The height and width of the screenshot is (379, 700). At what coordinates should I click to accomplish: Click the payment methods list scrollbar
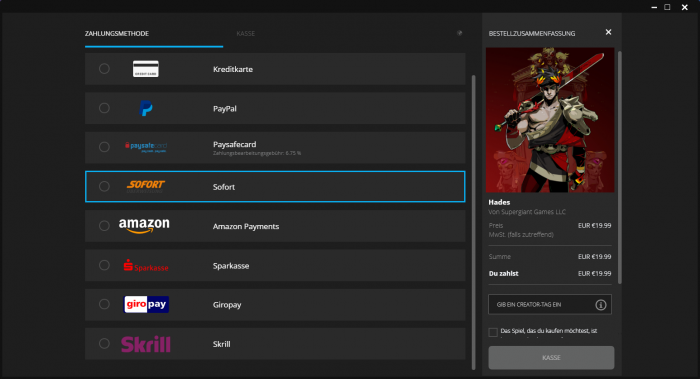[474, 222]
